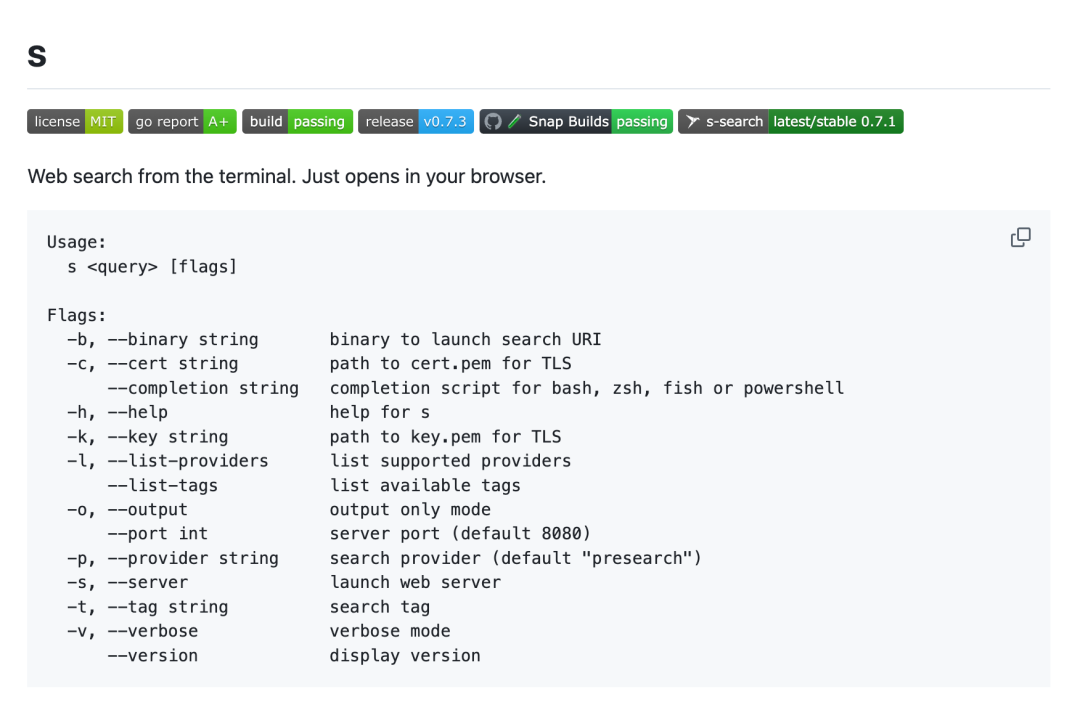Click the --list-providers flag text
1080x710 pixels.
pyautogui.click(x=188, y=461)
